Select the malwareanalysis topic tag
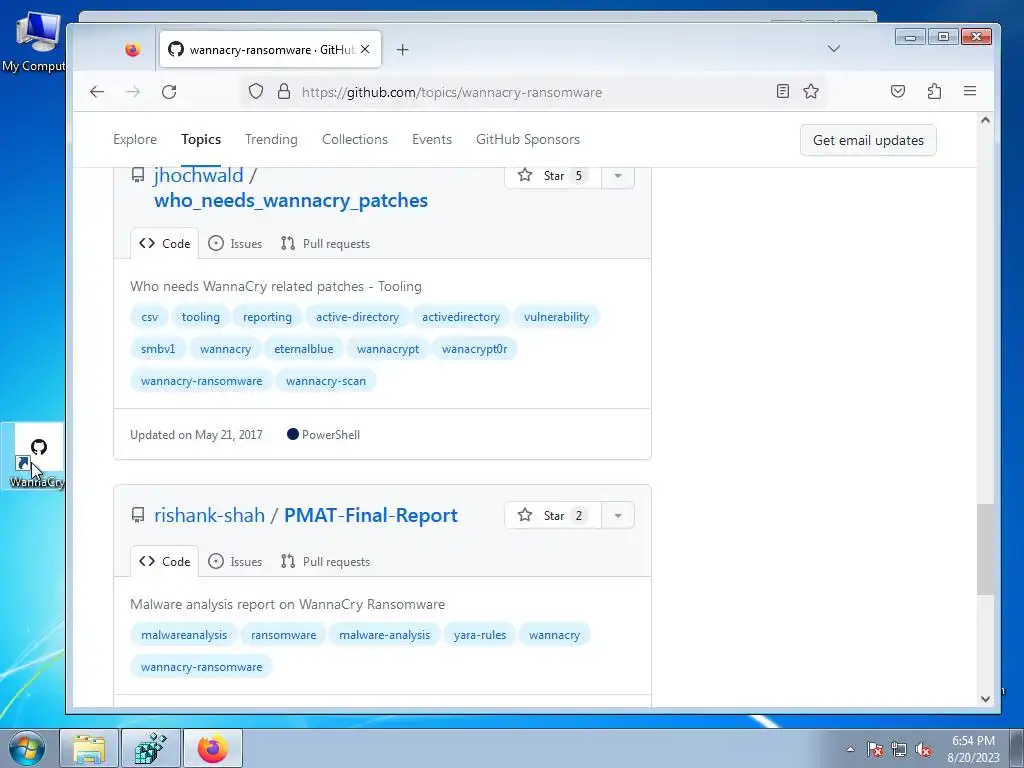Viewport: 1024px width, 768px height. click(x=184, y=635)
